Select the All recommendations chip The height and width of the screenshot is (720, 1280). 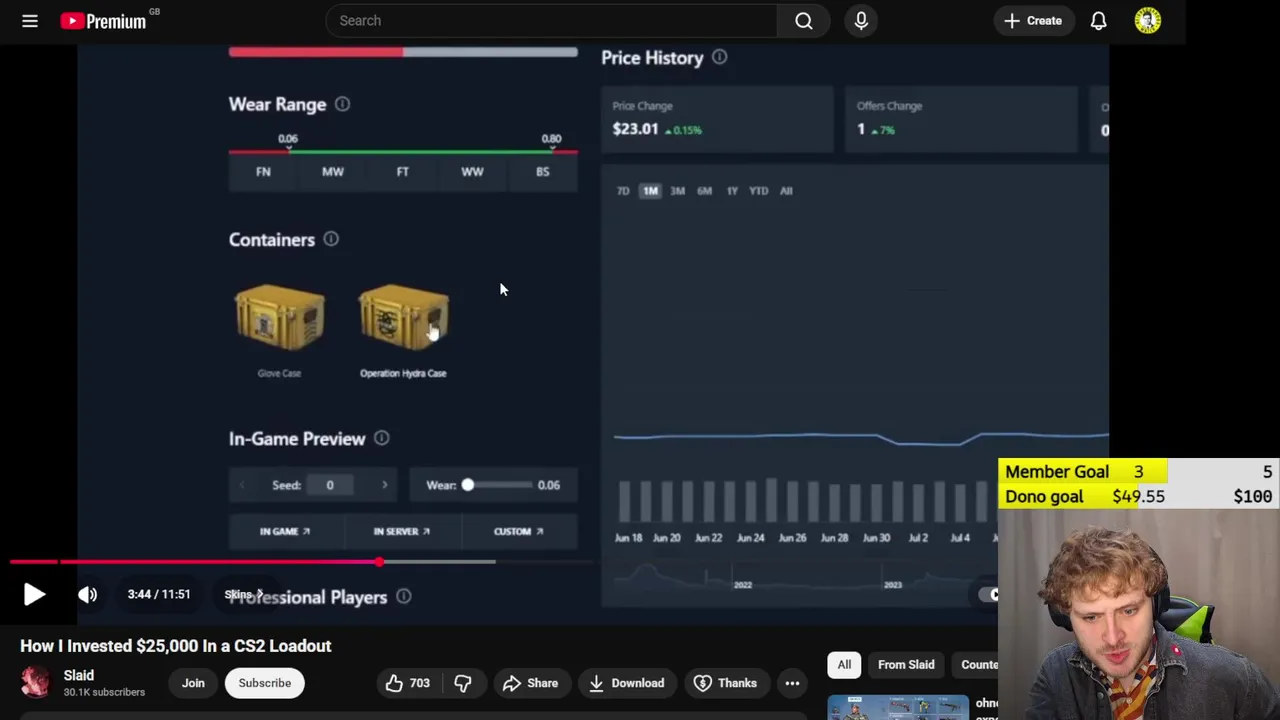click(844, 665)
